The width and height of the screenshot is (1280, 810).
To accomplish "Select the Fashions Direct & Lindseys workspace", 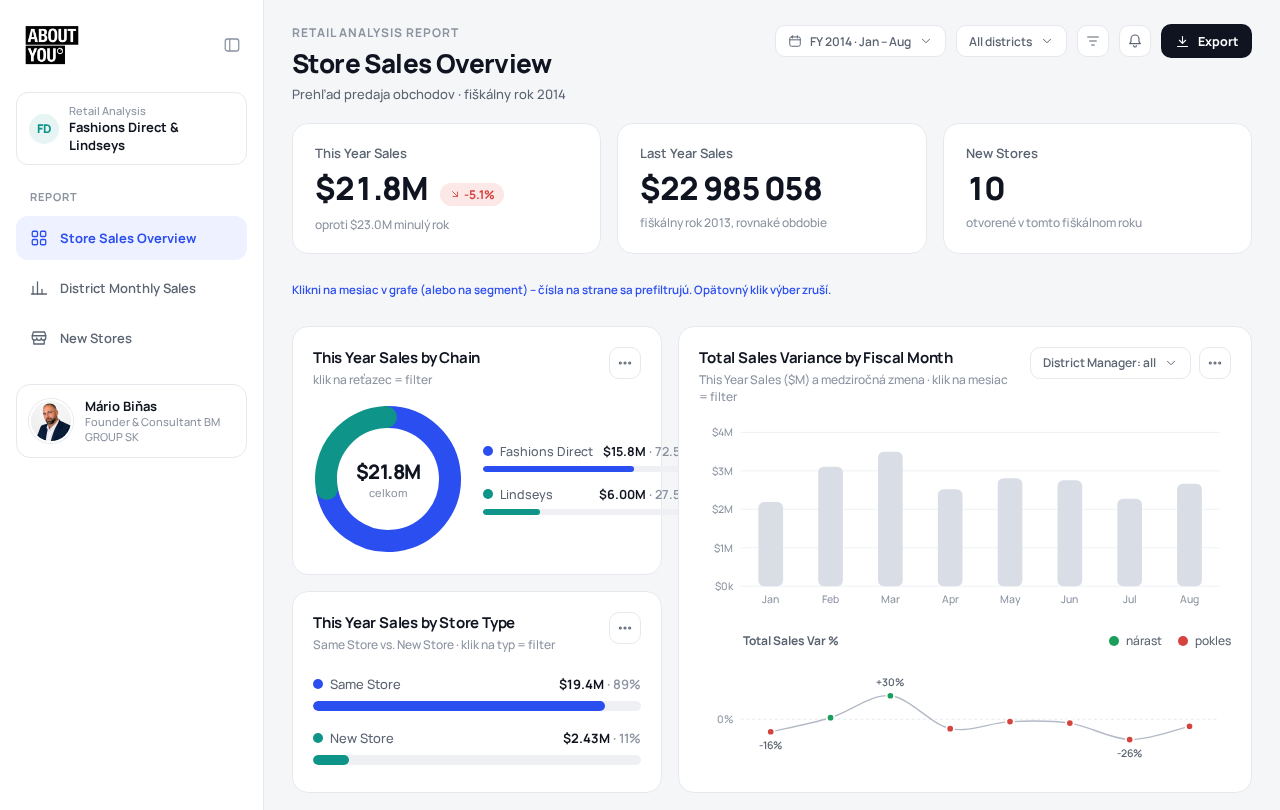I will tap(131, 128).
